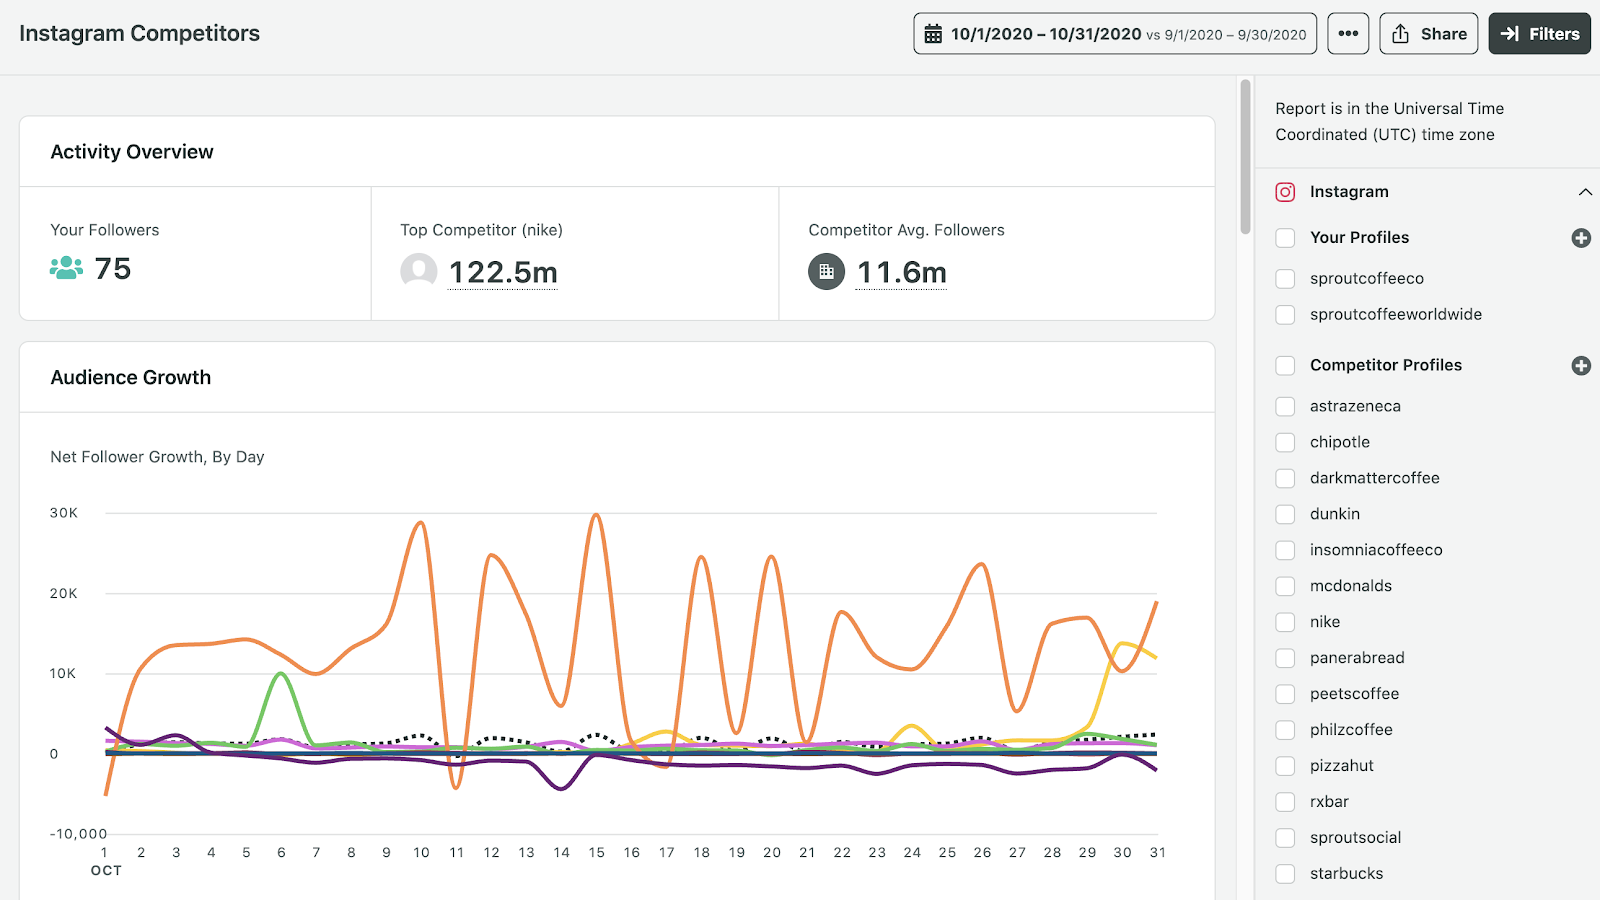Click the plus icon beside Your Profiles

[1581, 238]
